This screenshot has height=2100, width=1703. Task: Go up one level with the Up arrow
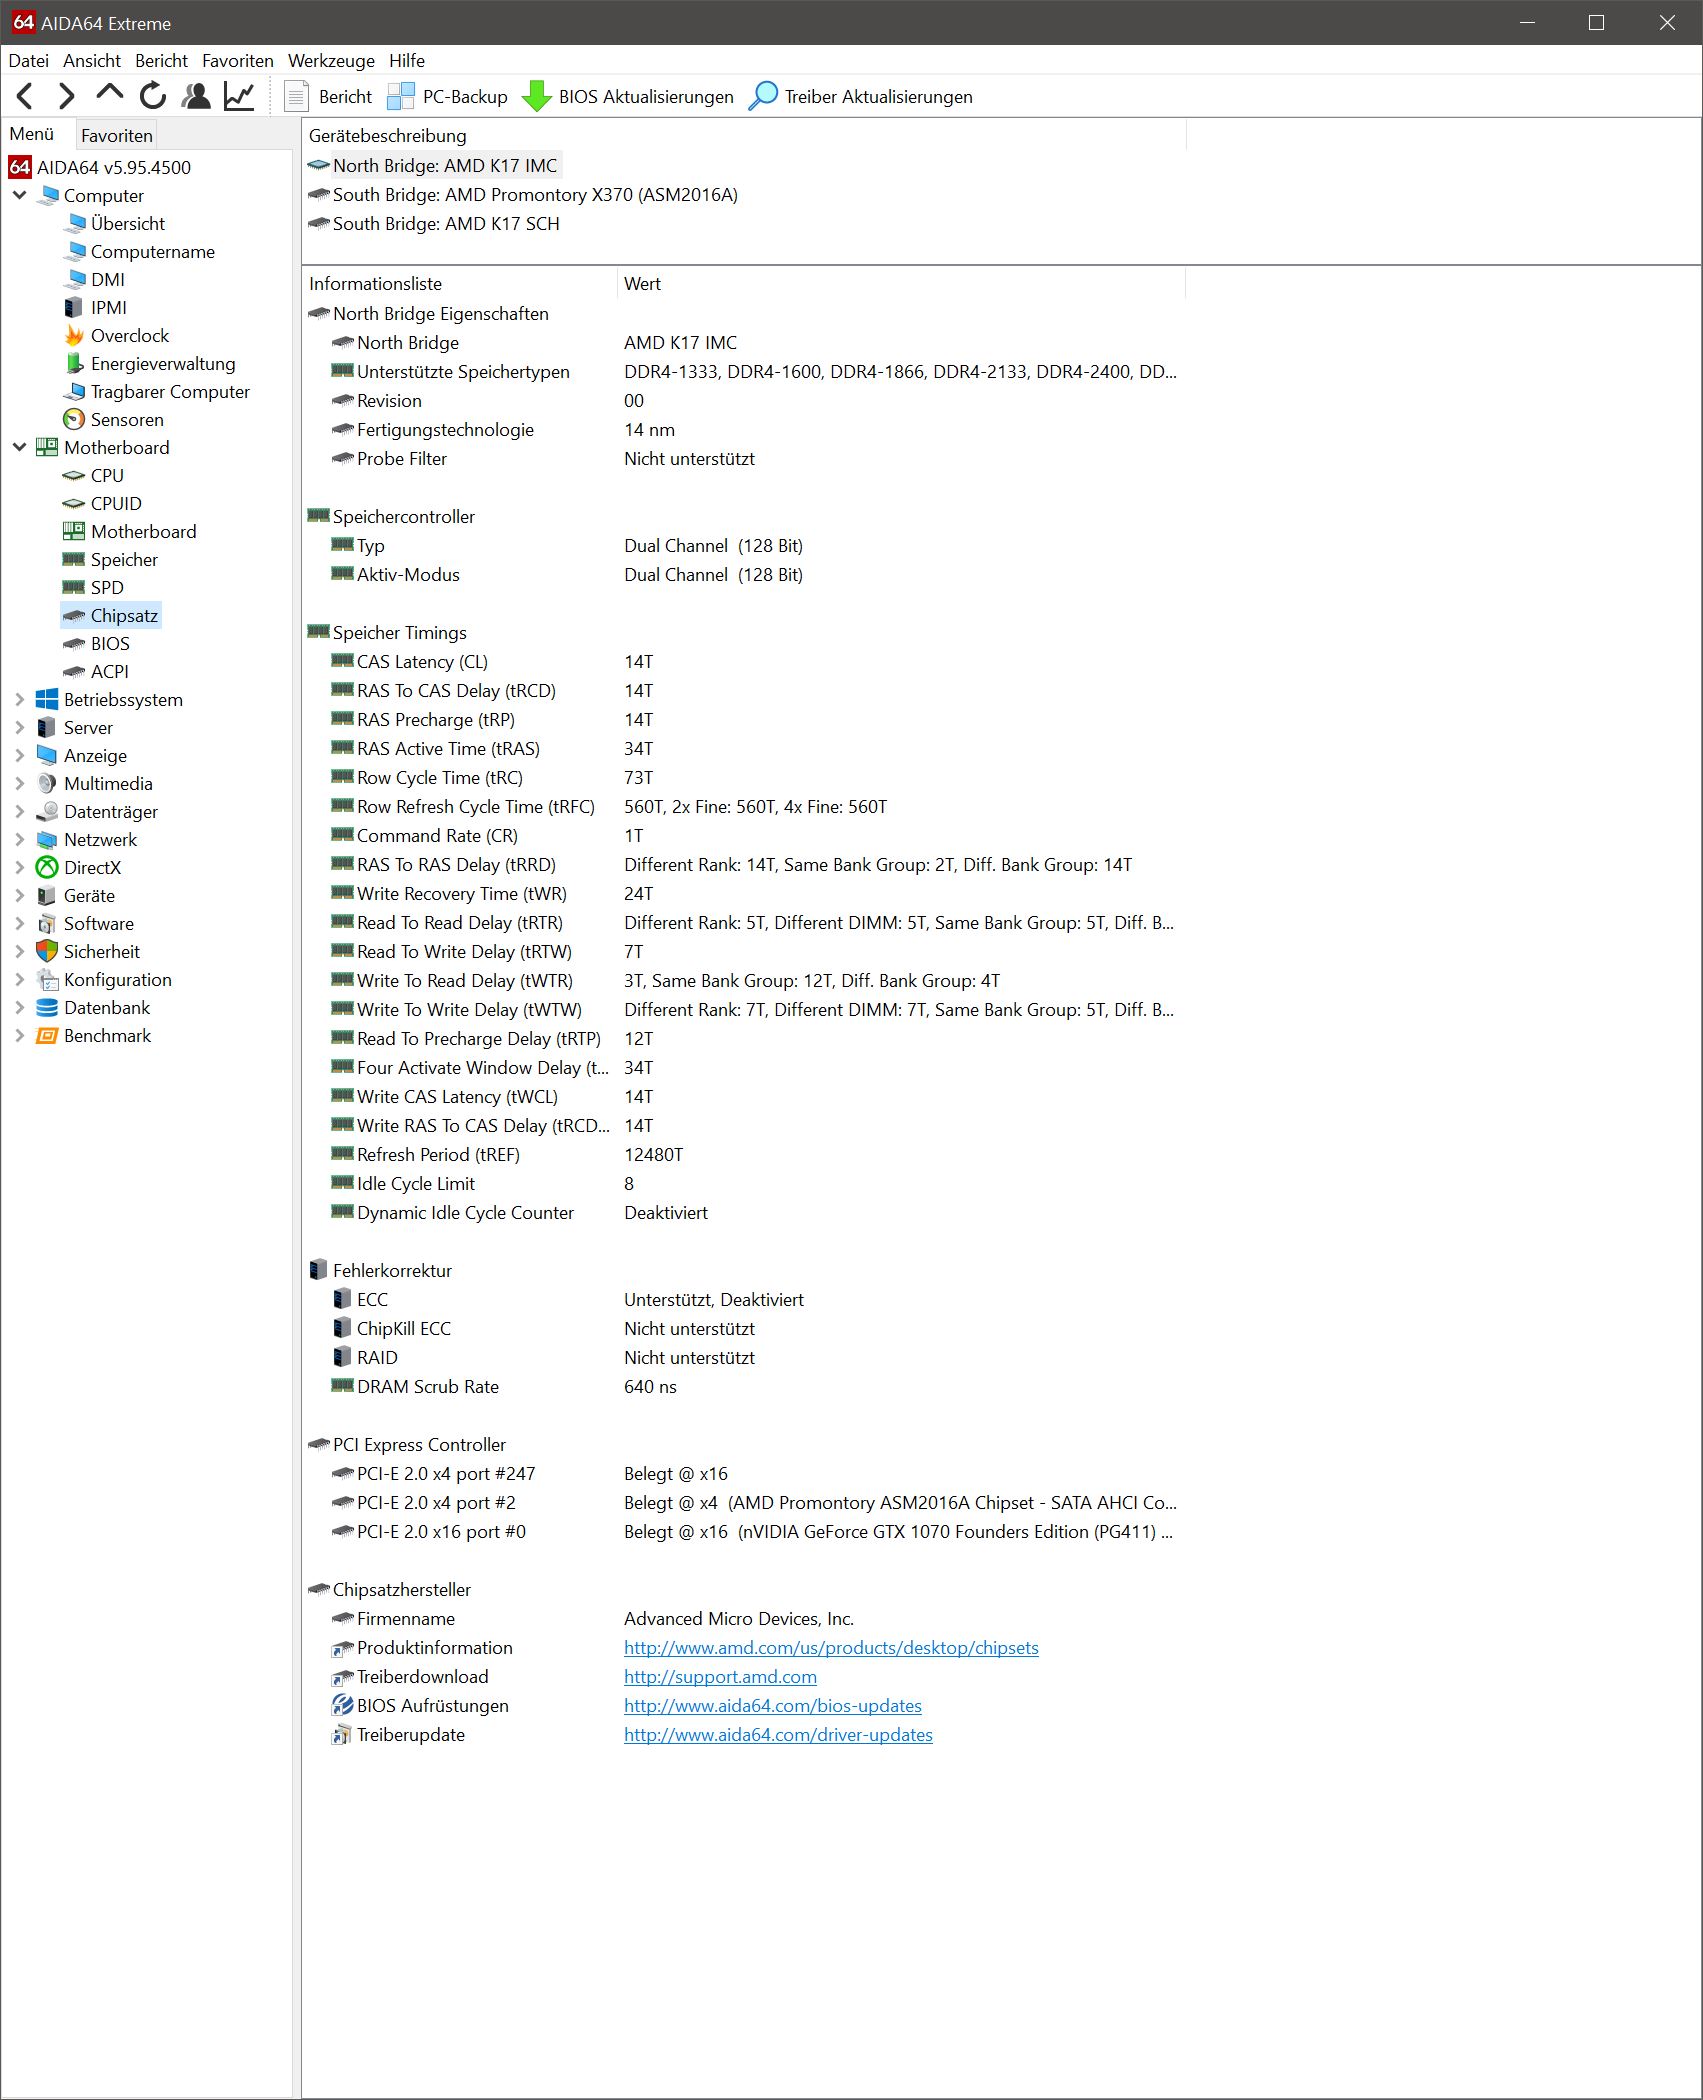click(x=109, y=95)
